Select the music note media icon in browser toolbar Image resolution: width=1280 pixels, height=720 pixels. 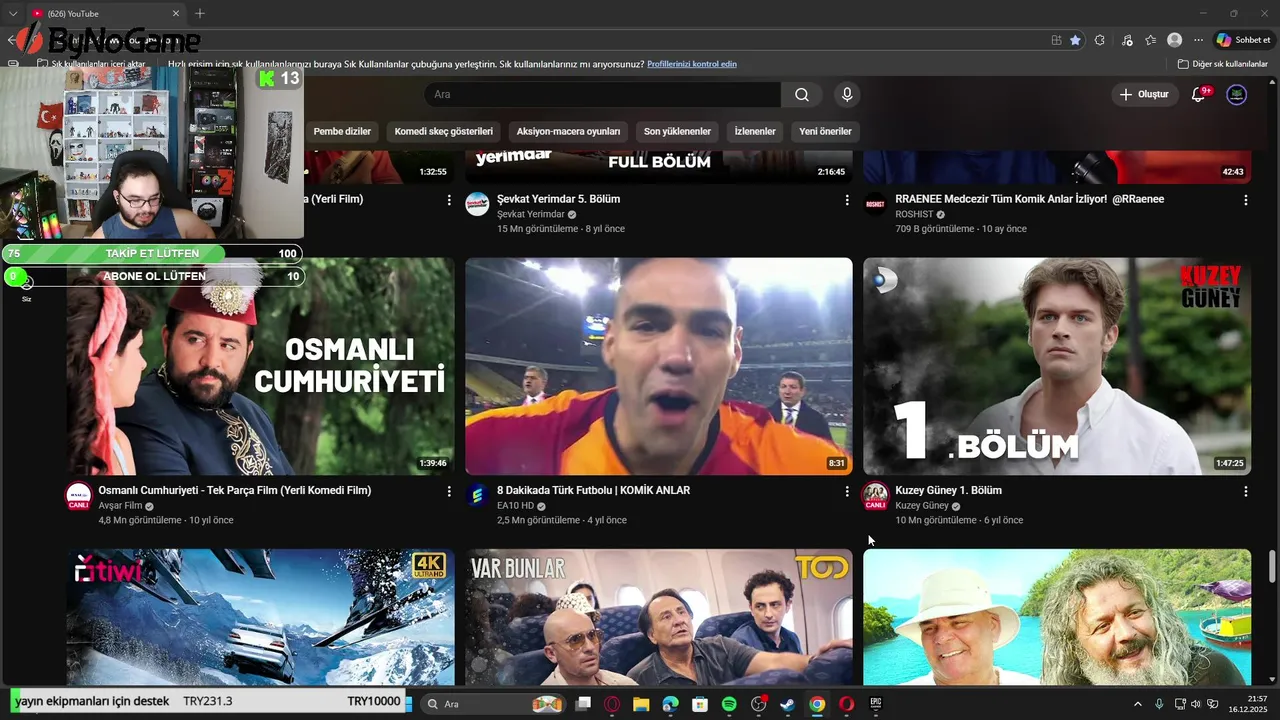coord(1127,40)
